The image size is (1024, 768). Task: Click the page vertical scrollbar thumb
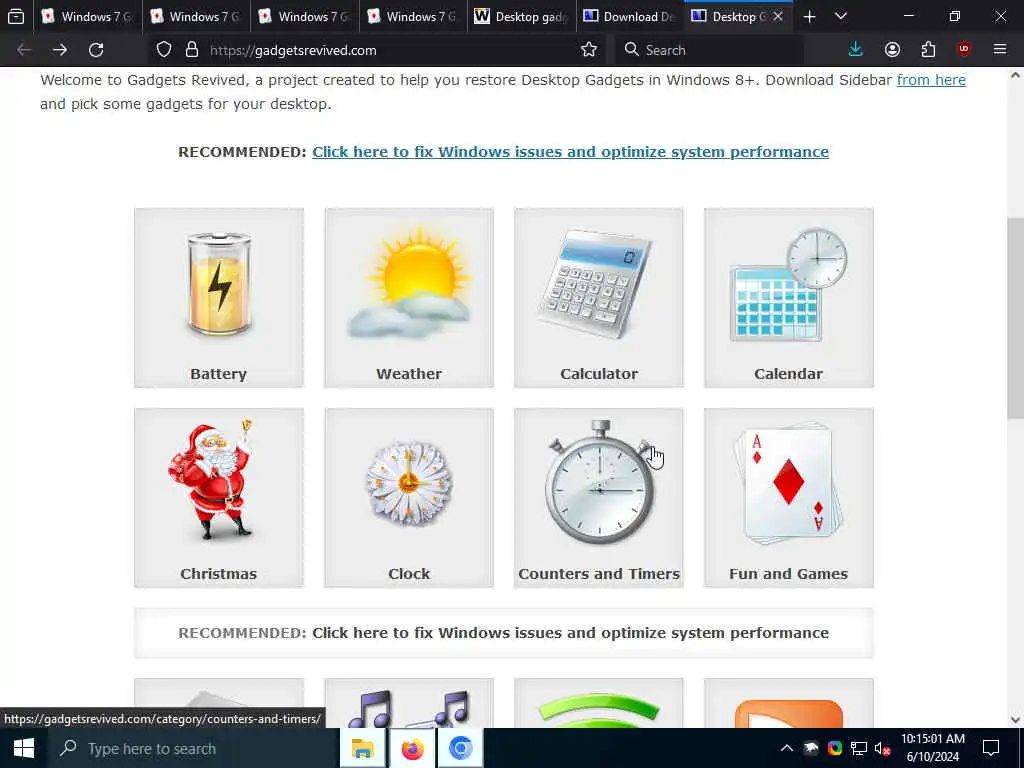coord(1015,318)
